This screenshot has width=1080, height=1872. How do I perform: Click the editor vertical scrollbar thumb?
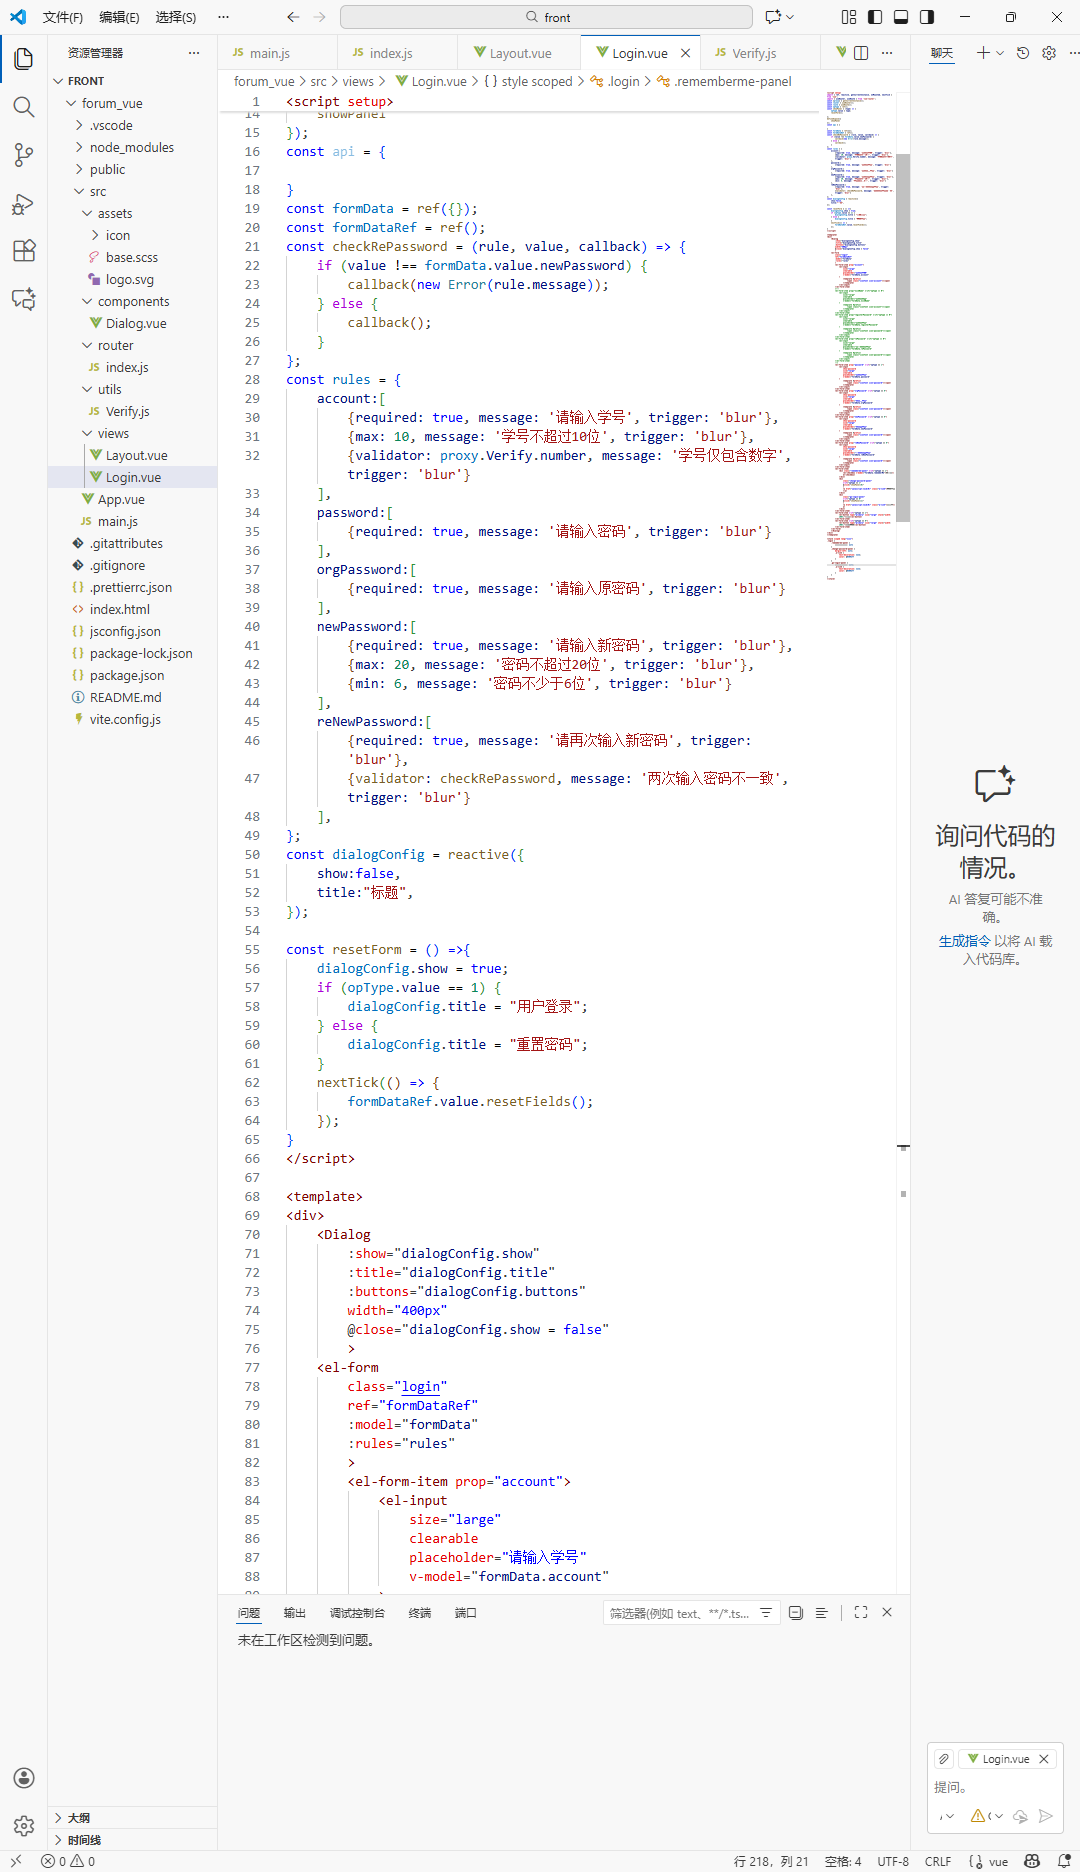click(903, 338)
